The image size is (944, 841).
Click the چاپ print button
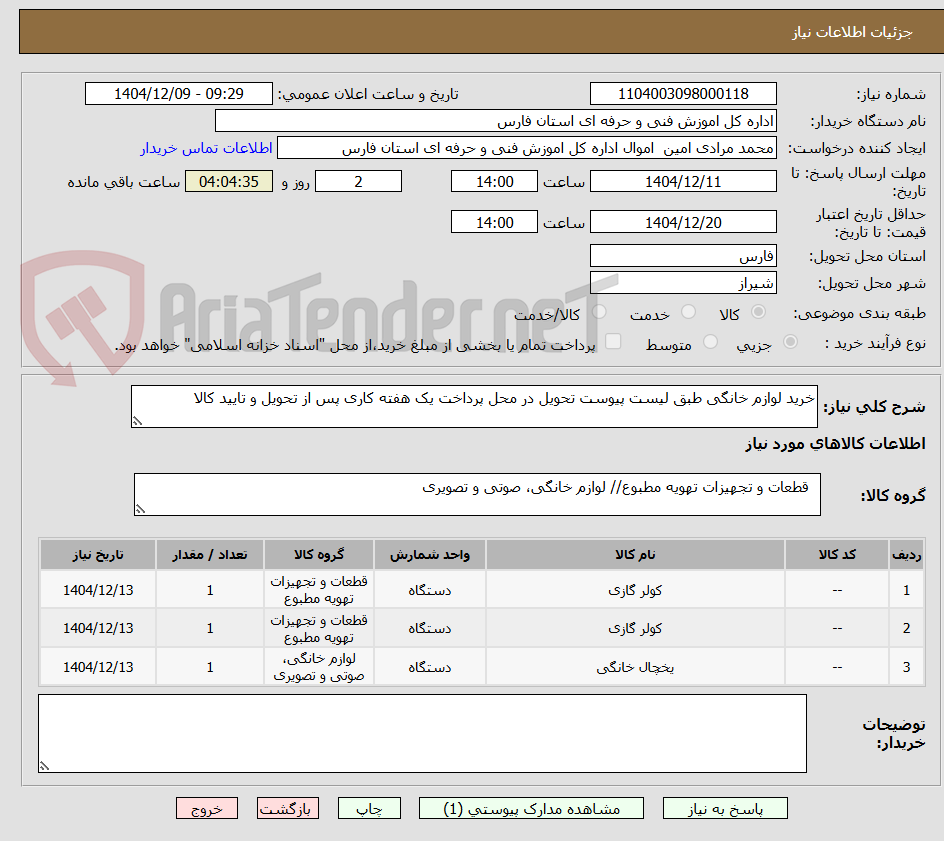coord(369,808)
